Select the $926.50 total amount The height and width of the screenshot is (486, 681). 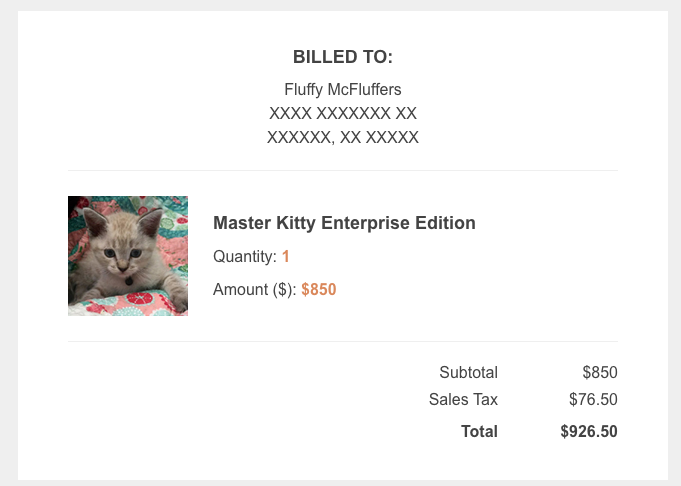click(x=589, y=432)
